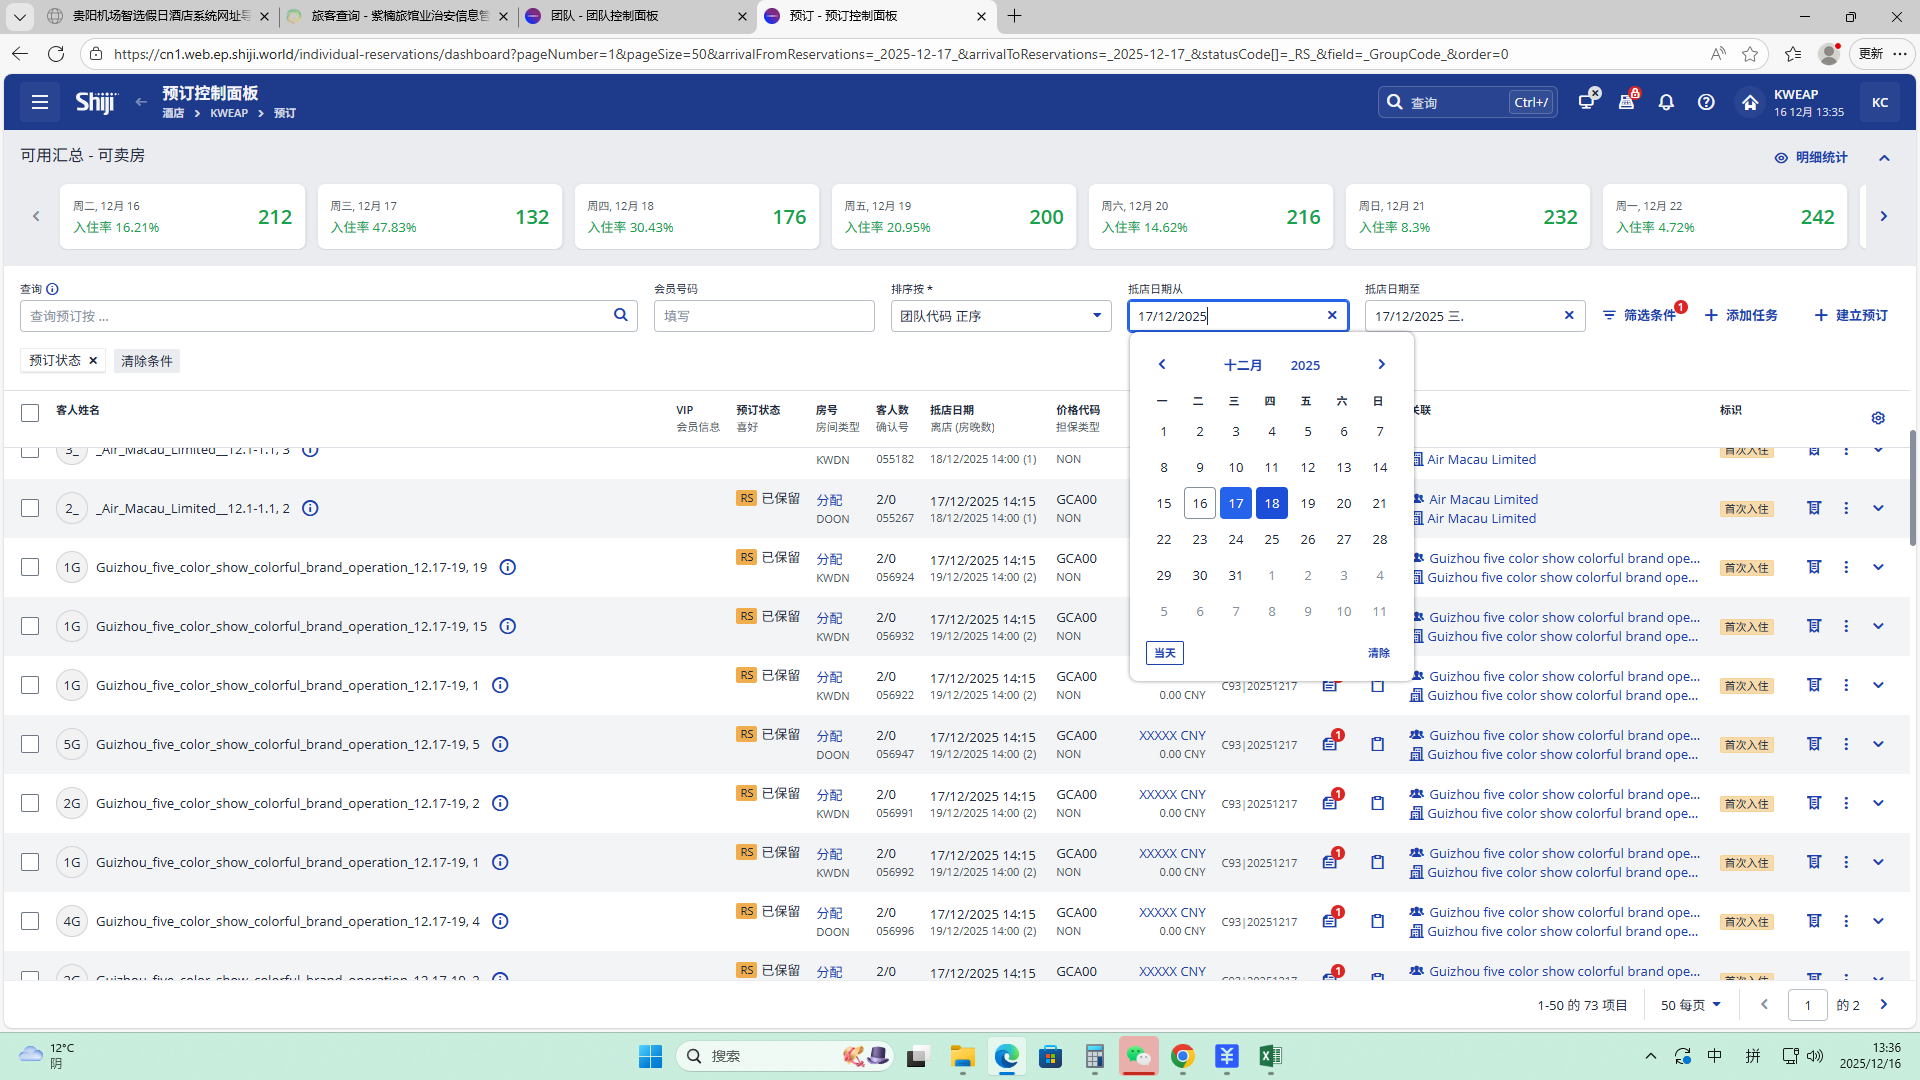Open the sort by 团队代码 正序 dropdown
Viewport: 1920px width, 1080px height.
[1000, 316]
